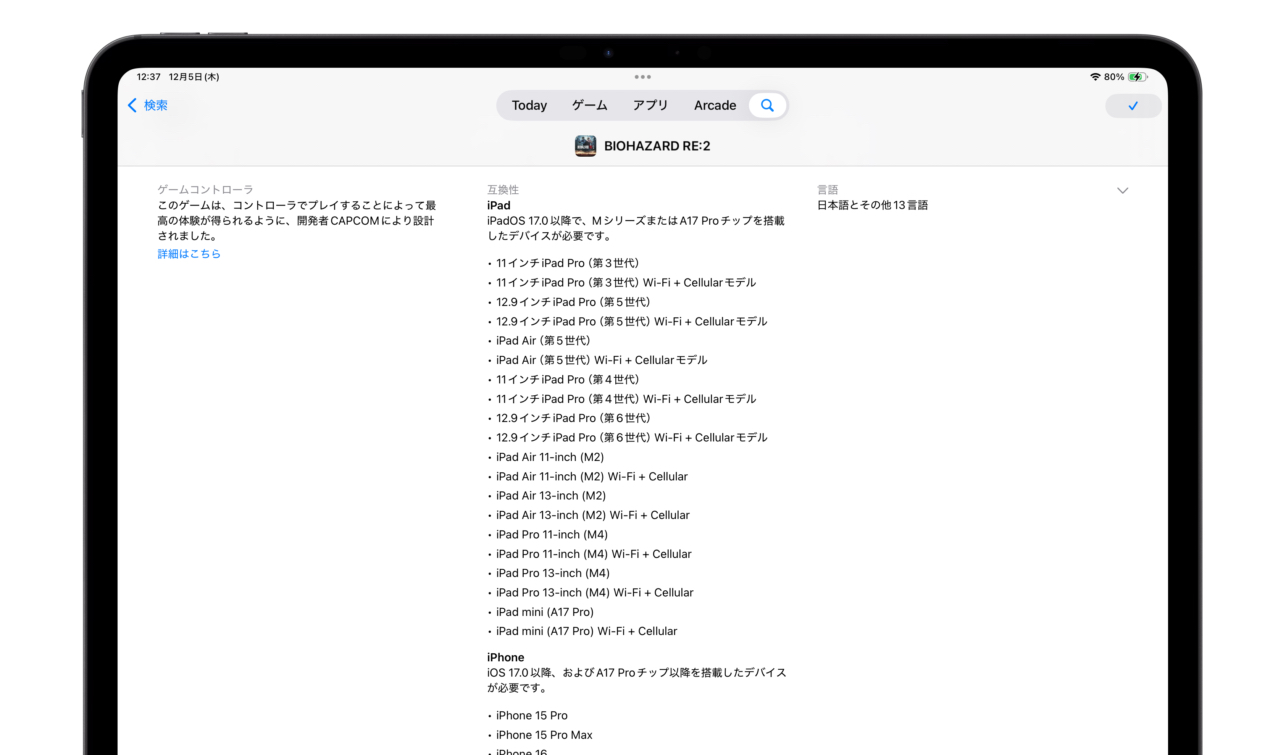Image resolution: width=1280 pixels, height=755 pixels.
Task: Click the 言語 heading
Action: click(828, 189)
